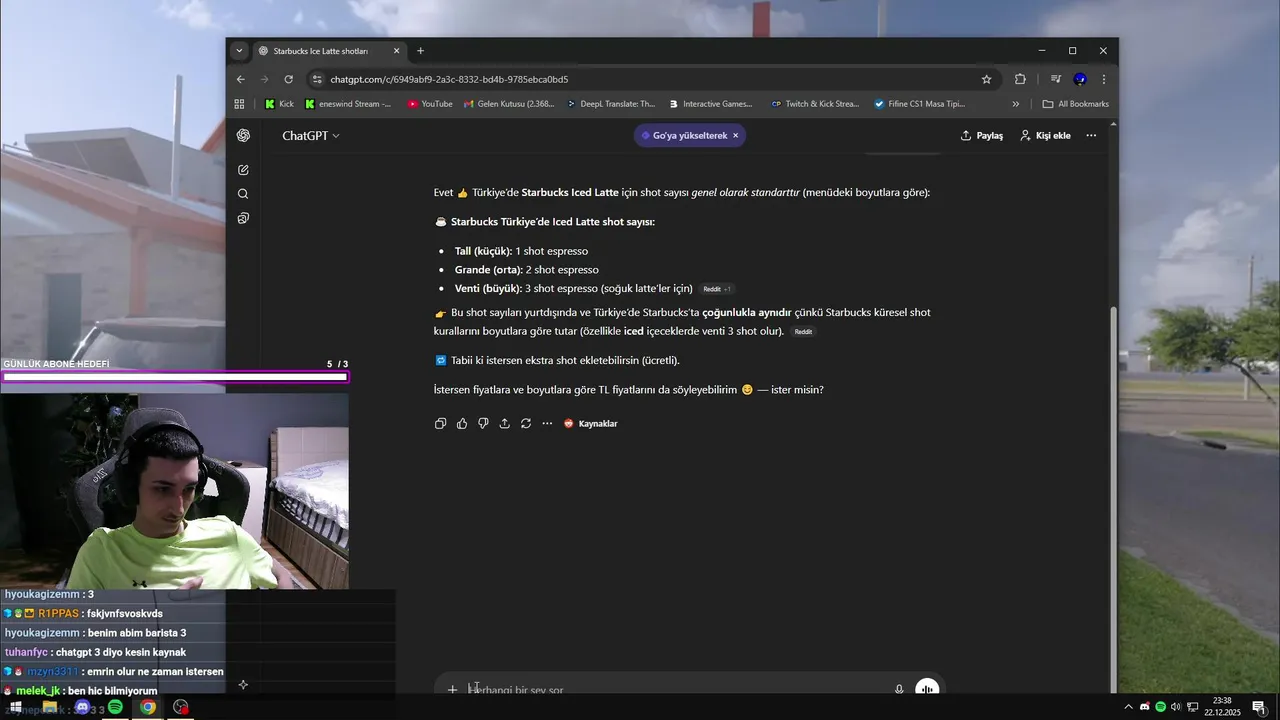
Task: Open the Kick bookmark
Action: click(x=279, y=104)
